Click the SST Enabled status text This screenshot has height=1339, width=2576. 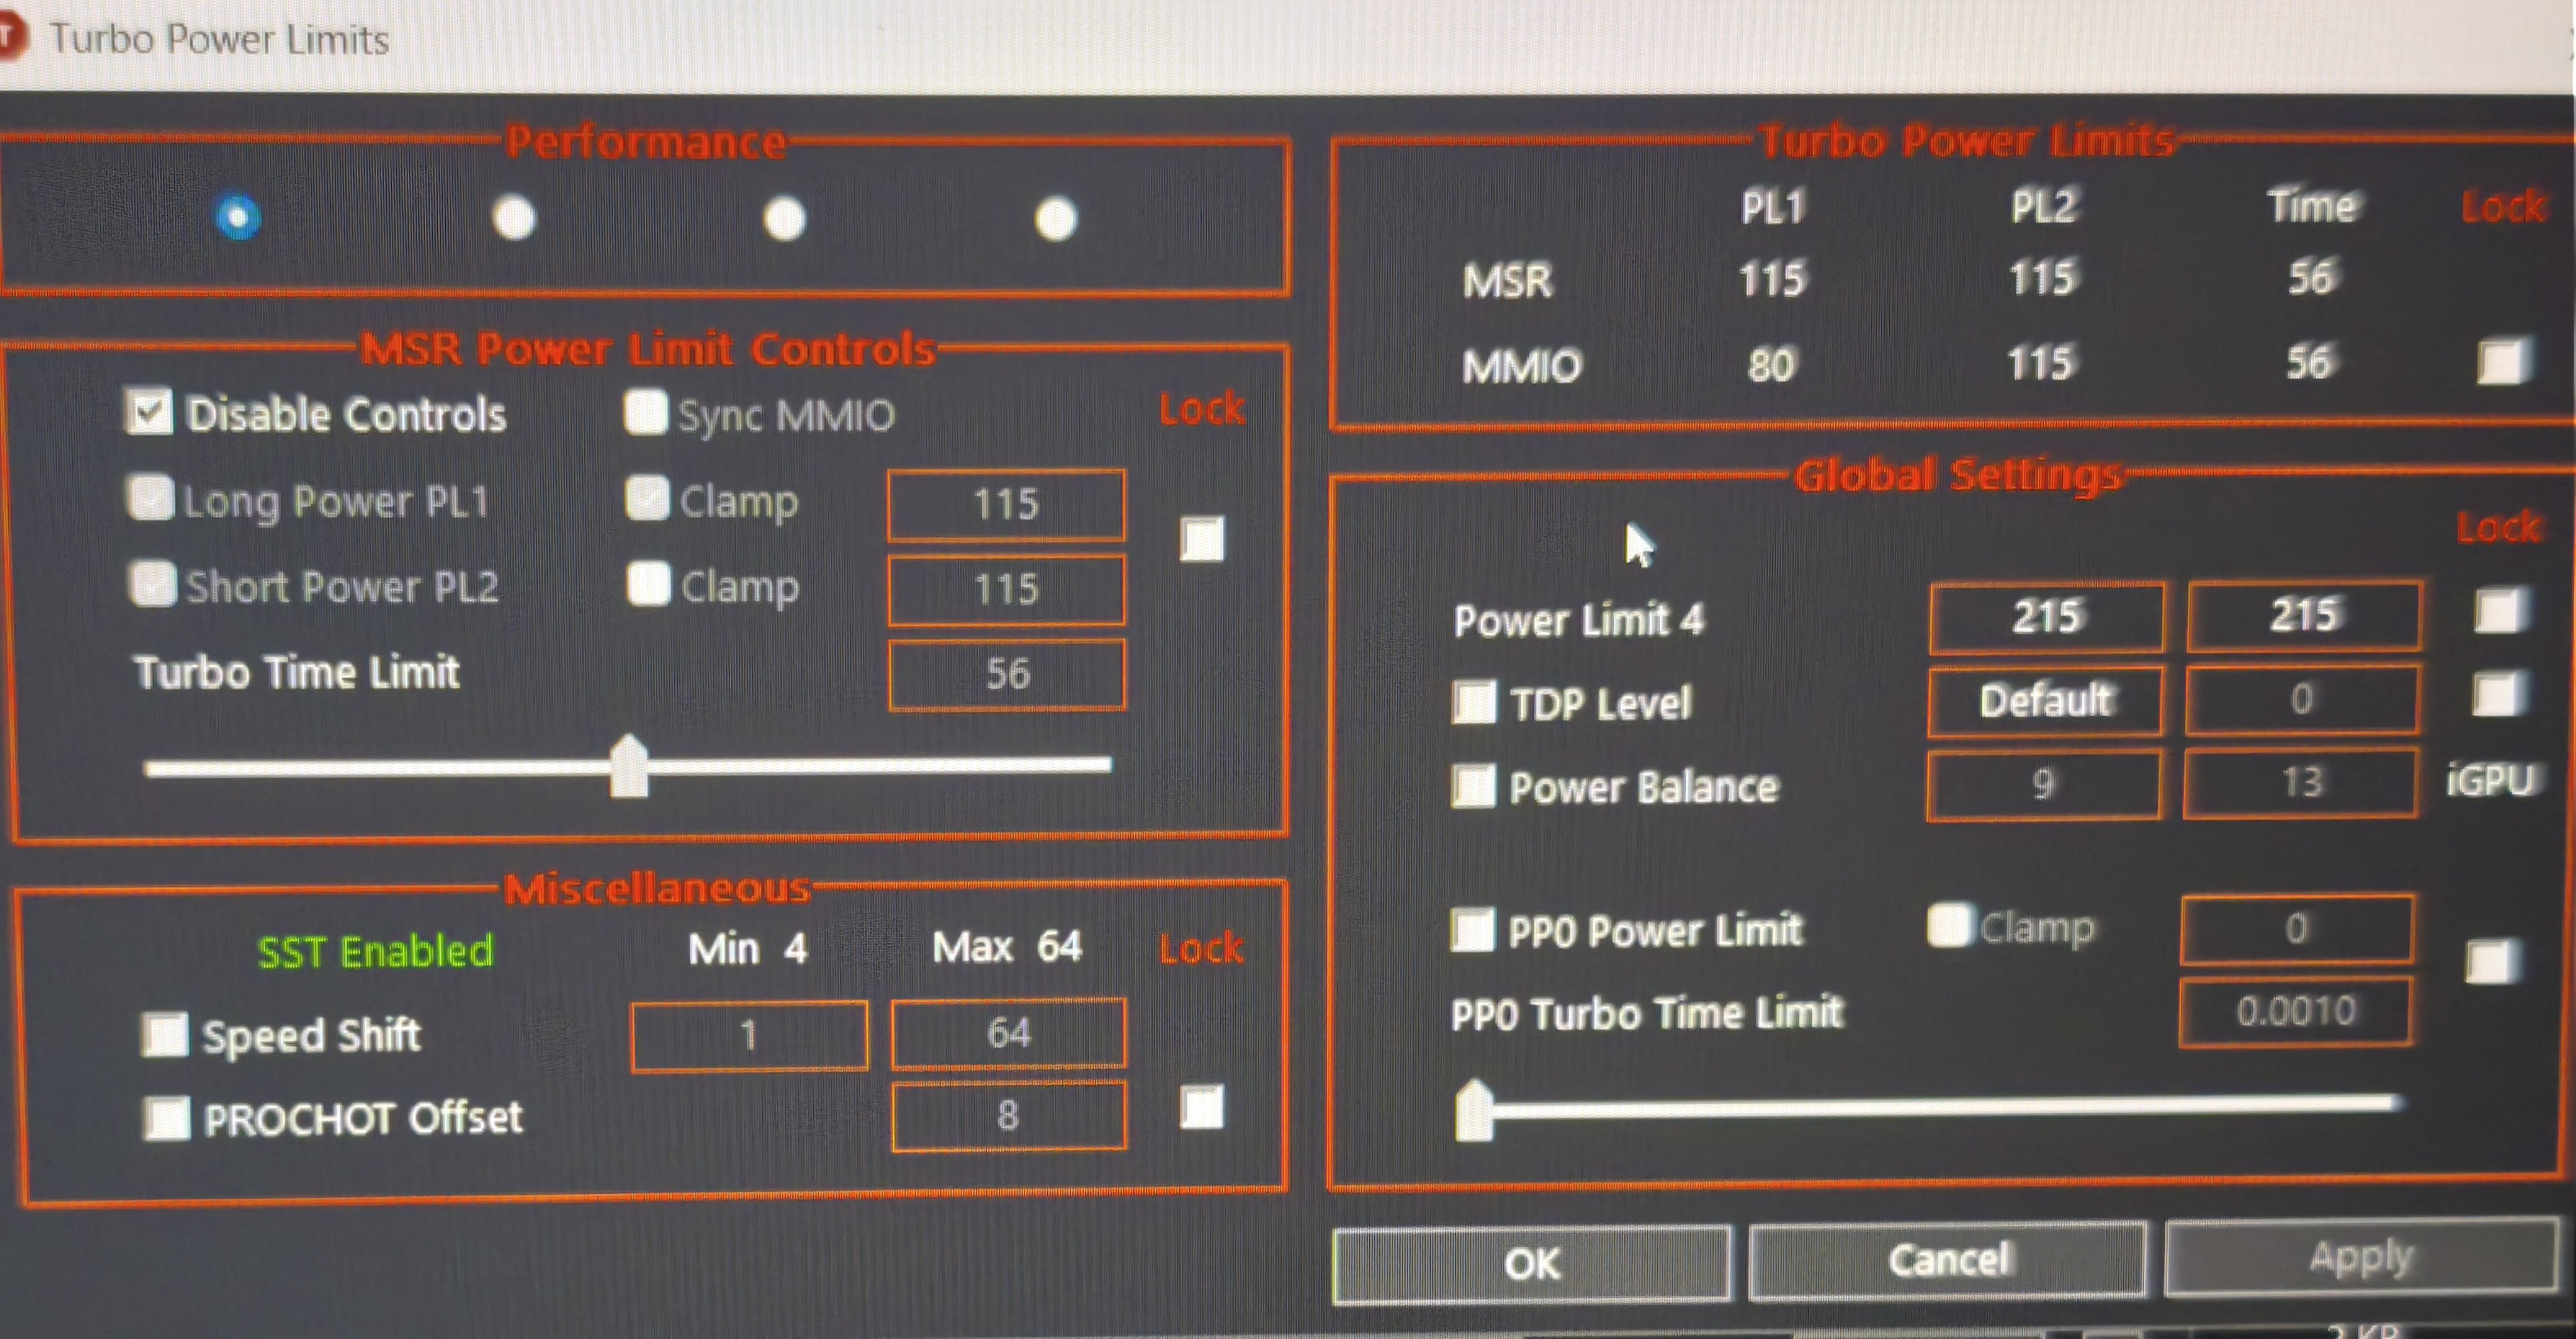pos(375,952)
